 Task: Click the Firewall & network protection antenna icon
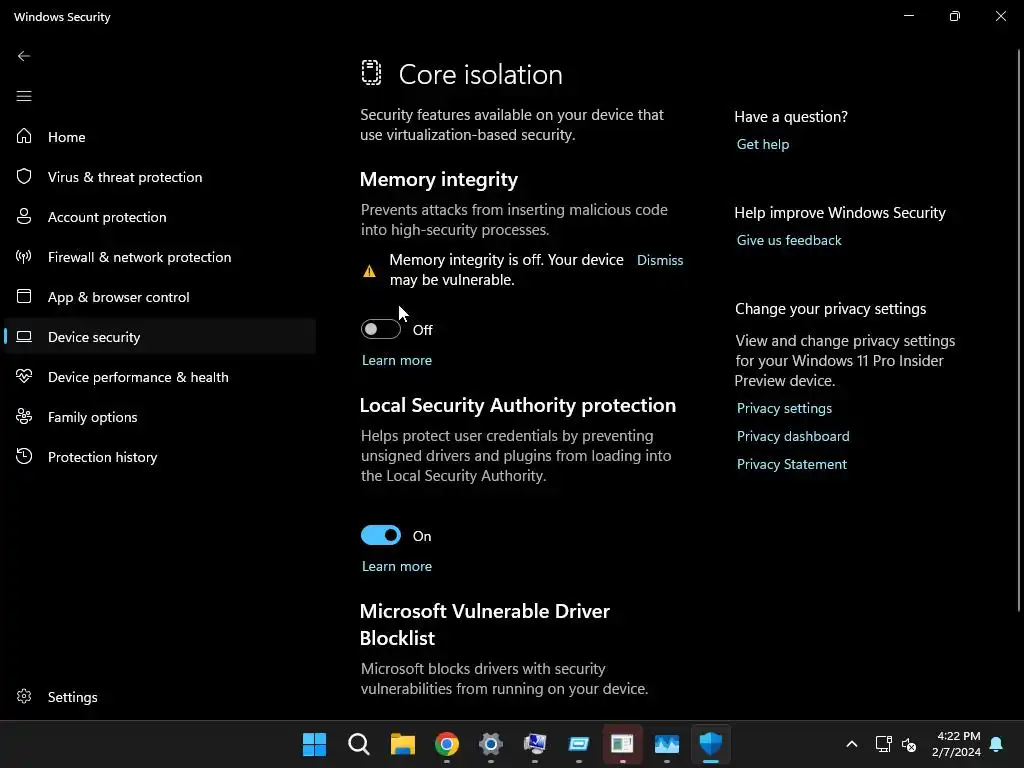coord(24,257)
